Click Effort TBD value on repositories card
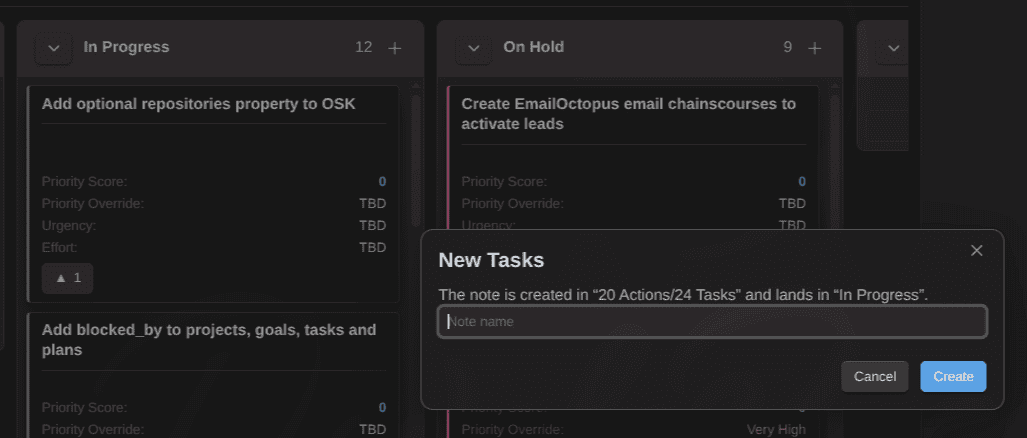 tap(373, 247)
